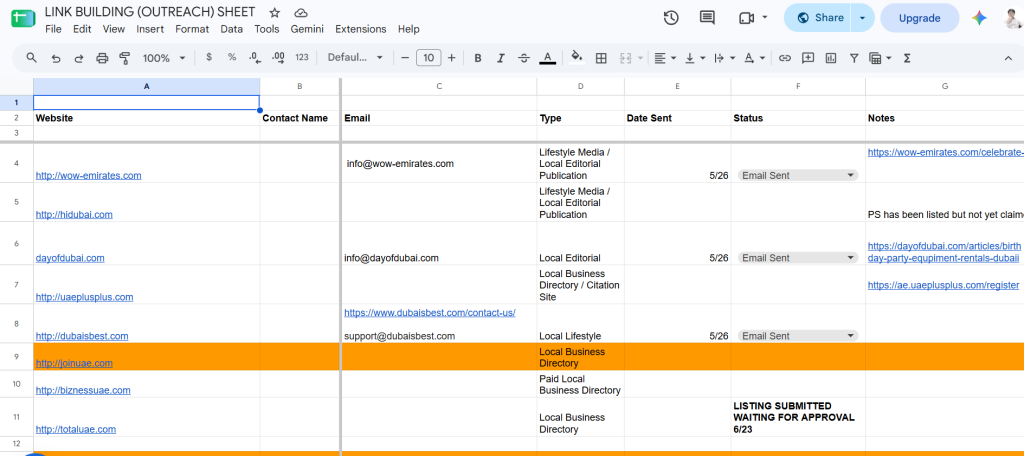Open the fill color picker
Viewport: 1024px width, 456px height.
[x=577, y=57]
